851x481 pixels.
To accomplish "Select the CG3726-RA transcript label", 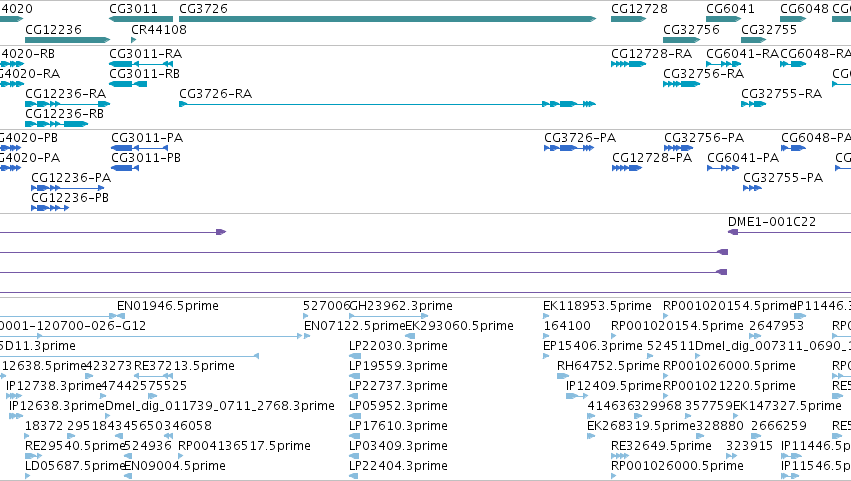I will [215, 94].
